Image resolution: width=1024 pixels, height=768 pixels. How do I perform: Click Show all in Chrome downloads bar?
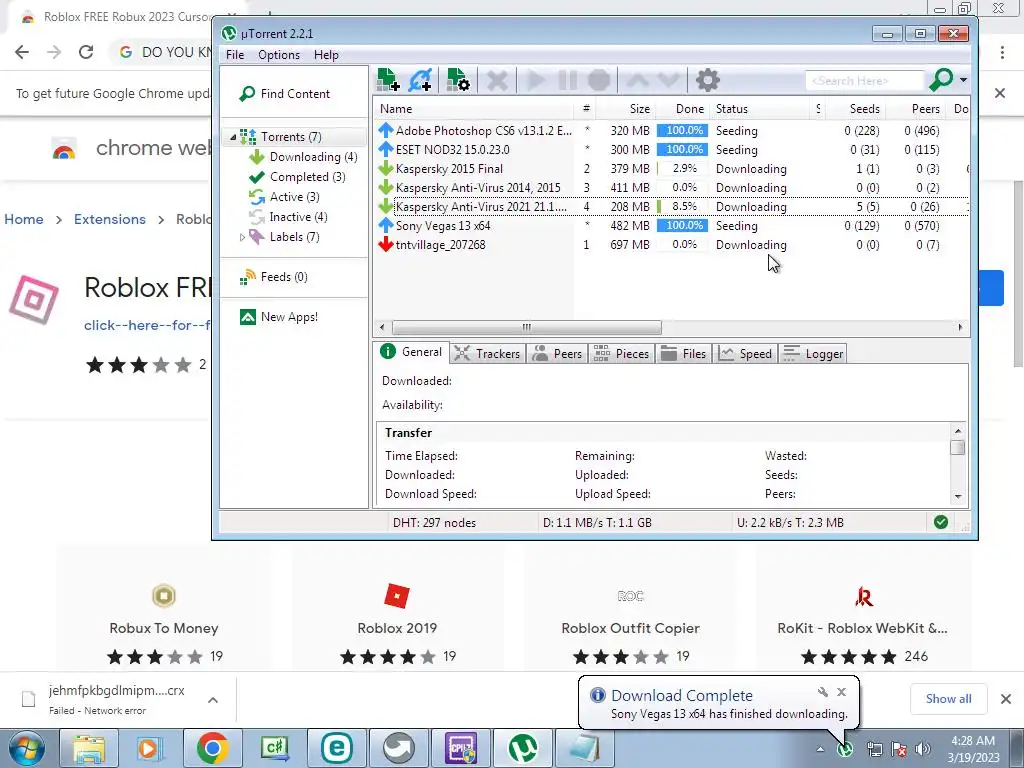click(948, 699)
